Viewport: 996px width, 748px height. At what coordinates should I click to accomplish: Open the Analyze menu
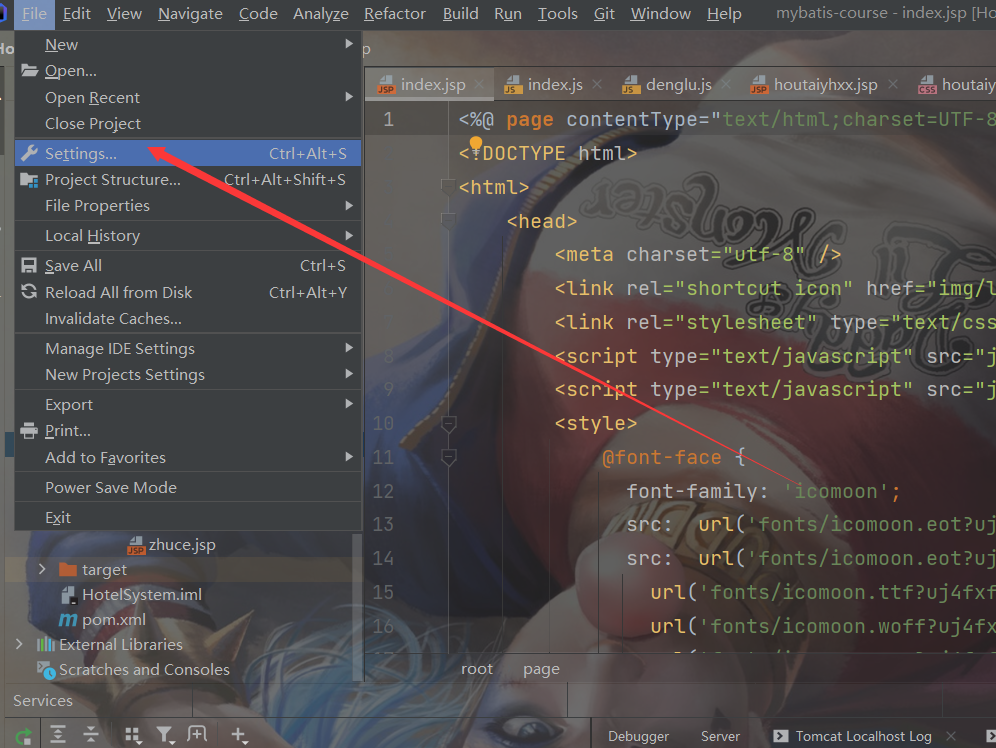[321, 13]
